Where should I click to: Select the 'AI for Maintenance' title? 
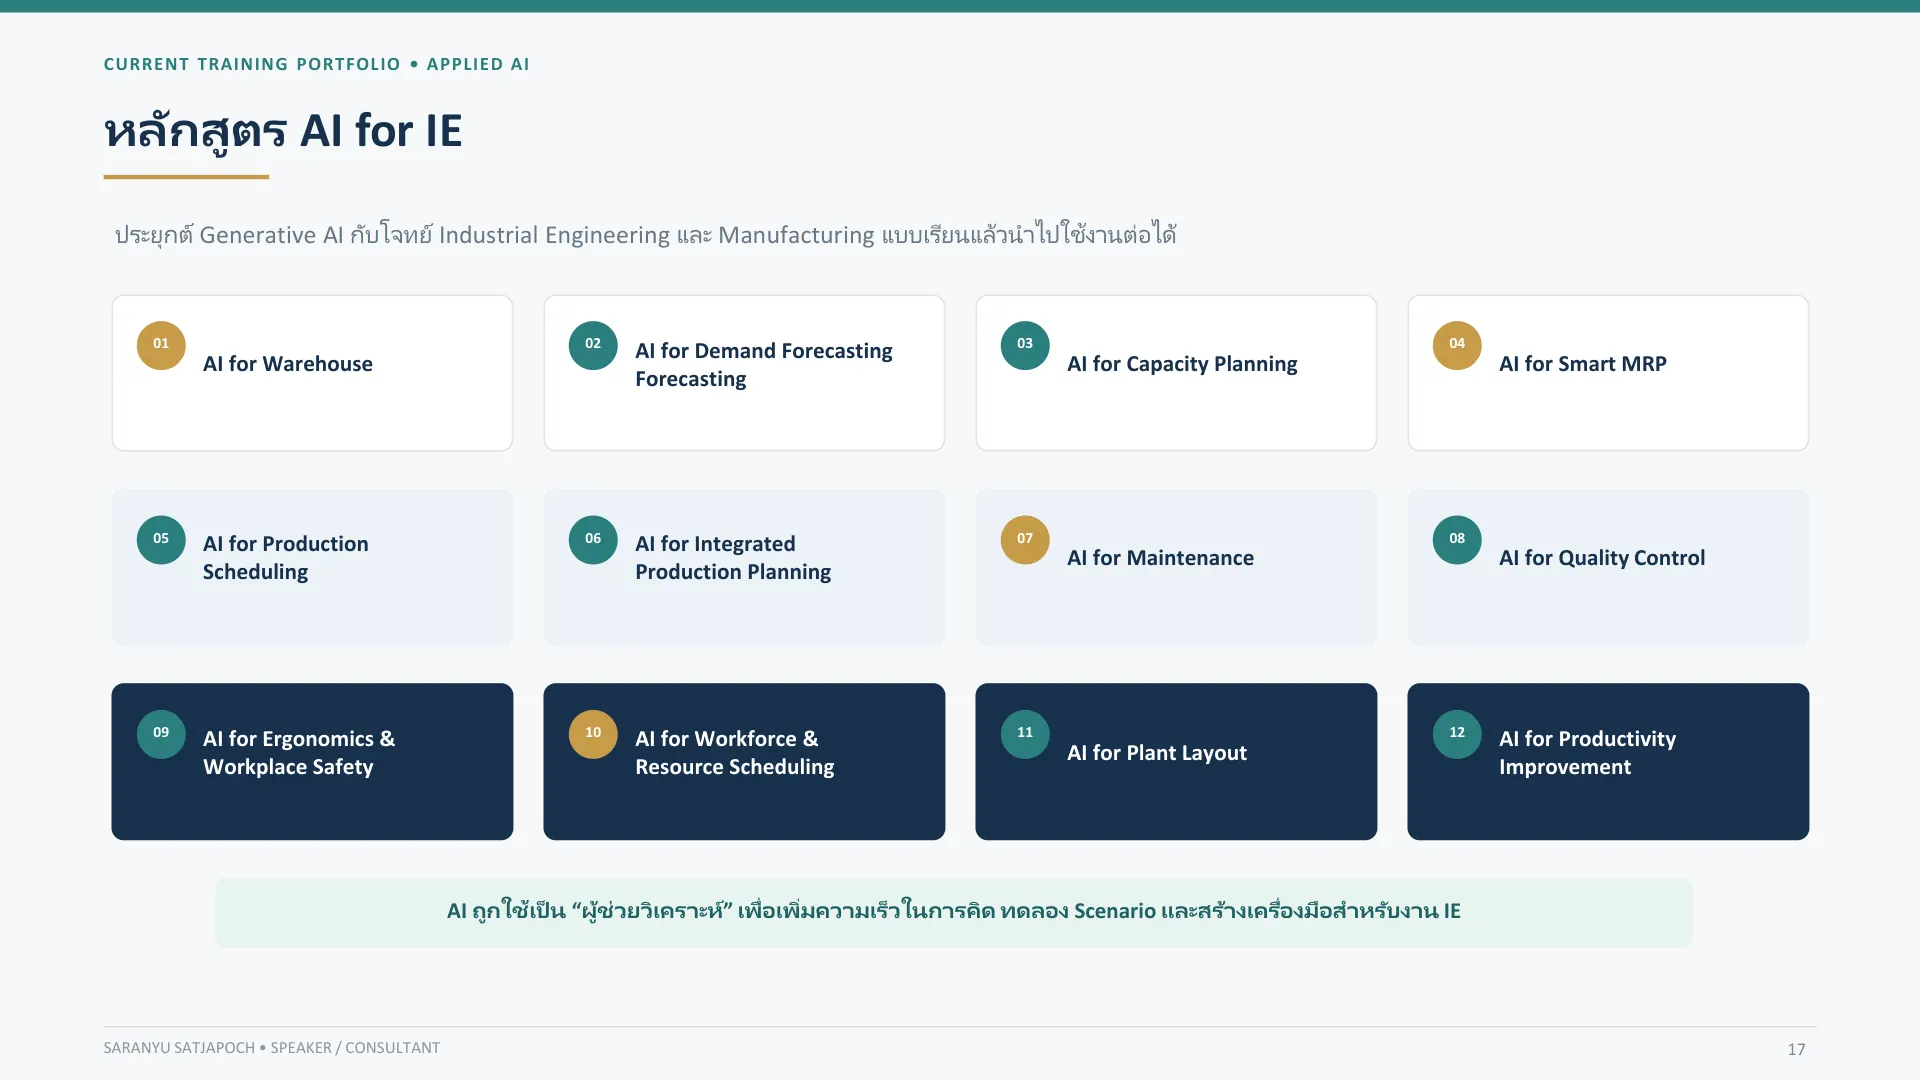1160,558
